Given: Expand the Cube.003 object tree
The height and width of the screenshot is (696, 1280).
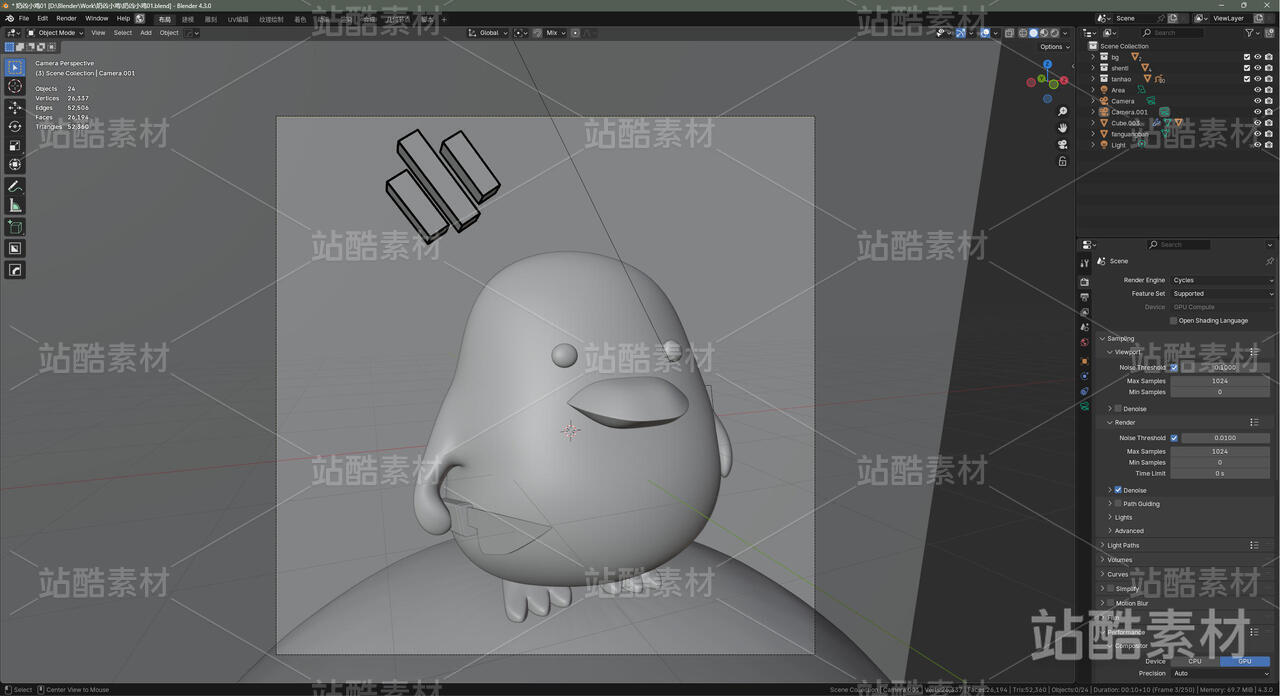Looking at the screenshot, I should click(x=1093, y=123).
